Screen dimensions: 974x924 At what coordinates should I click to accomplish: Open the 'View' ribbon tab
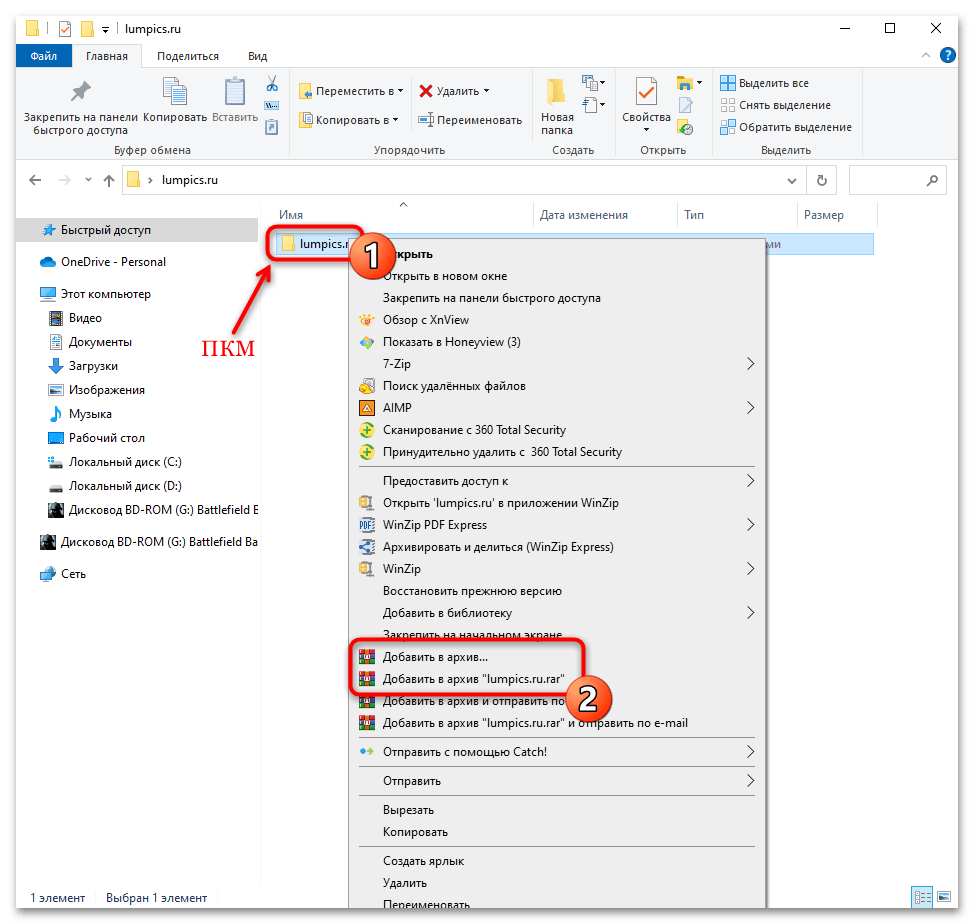257,56
